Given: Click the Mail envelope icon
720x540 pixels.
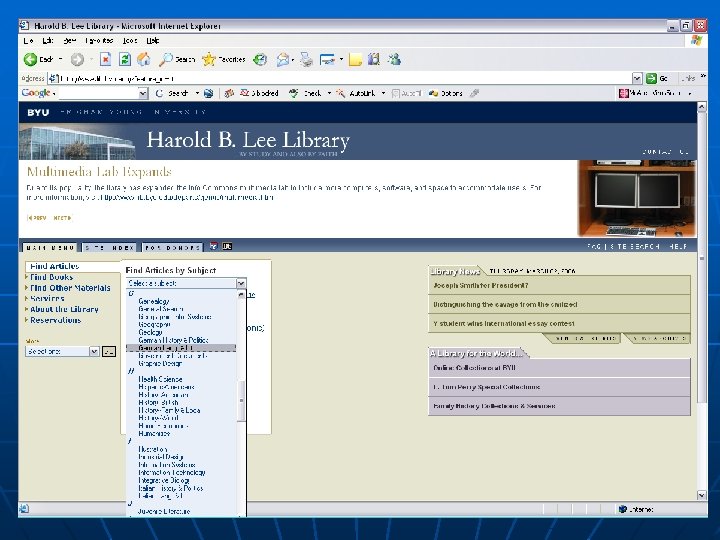Looking at the screenshot, I should pos(283,60).
